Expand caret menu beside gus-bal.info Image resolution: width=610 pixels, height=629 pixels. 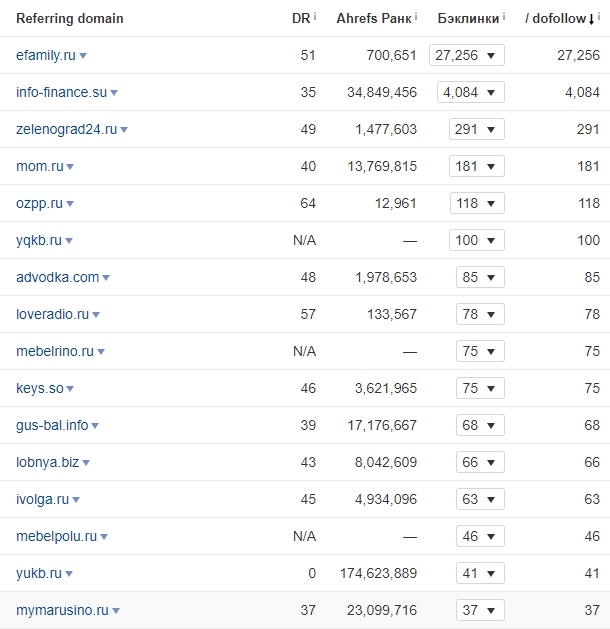click(x=95, y=426)
